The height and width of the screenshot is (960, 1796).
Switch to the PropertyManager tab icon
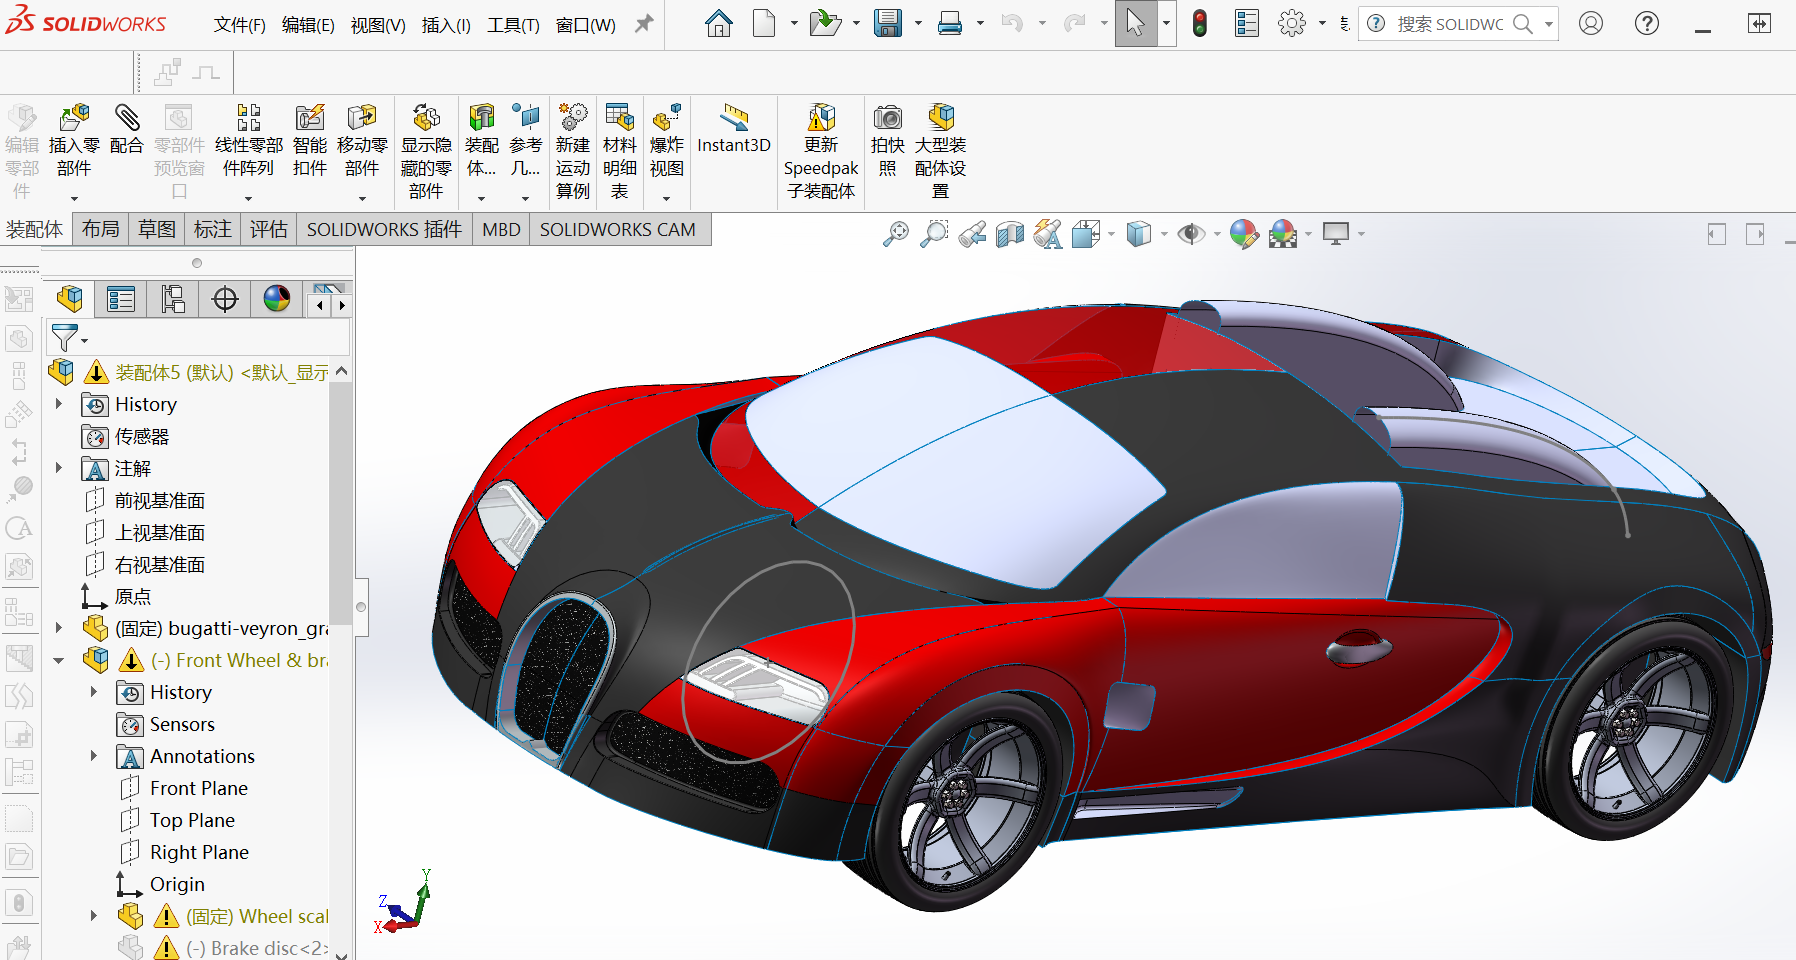pos(121,299)
